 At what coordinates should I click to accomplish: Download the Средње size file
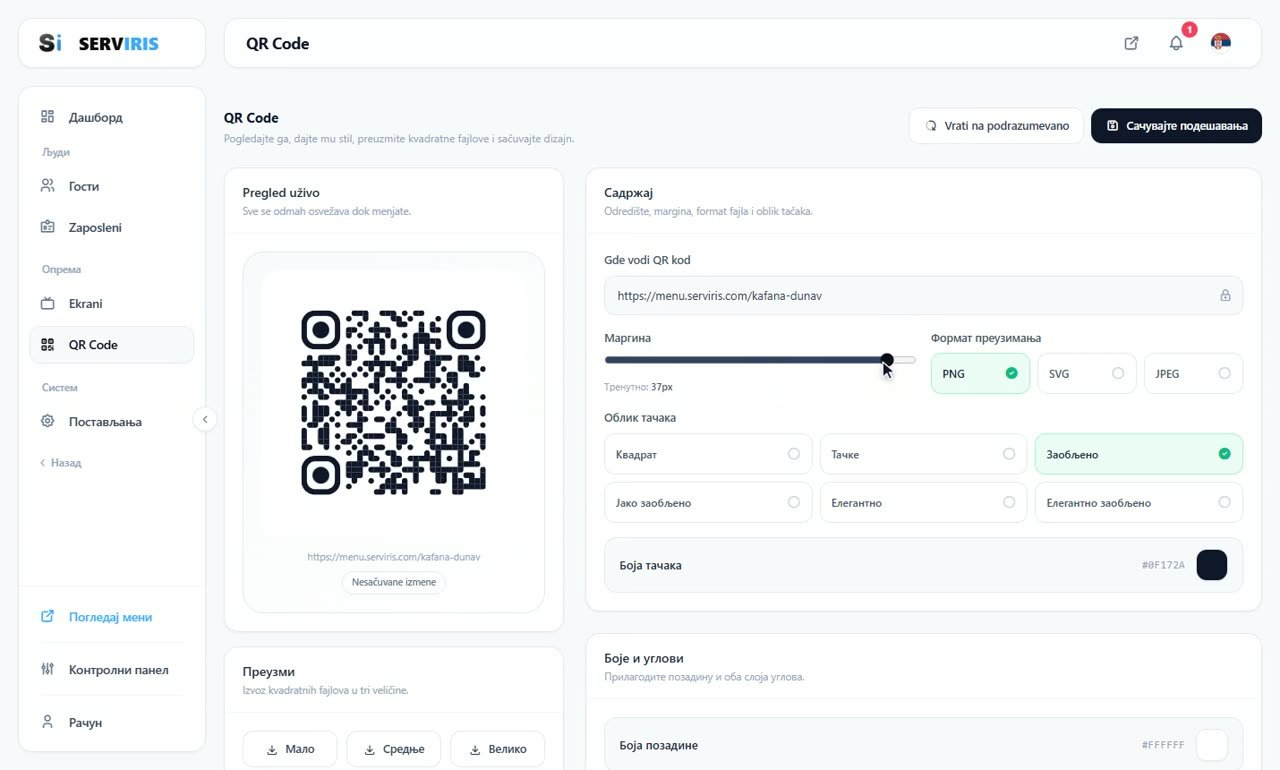[x=393, y=749]
